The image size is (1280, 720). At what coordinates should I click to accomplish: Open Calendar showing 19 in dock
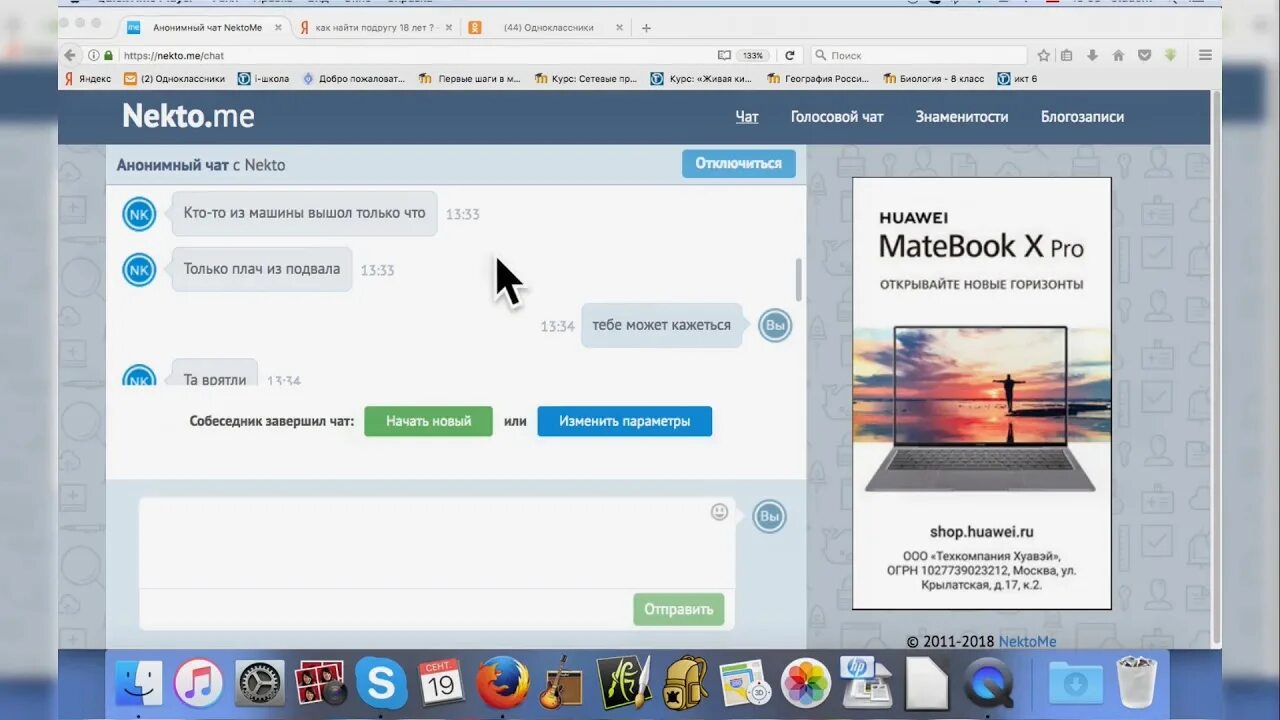pyautogui.click(x=441, y=683)
